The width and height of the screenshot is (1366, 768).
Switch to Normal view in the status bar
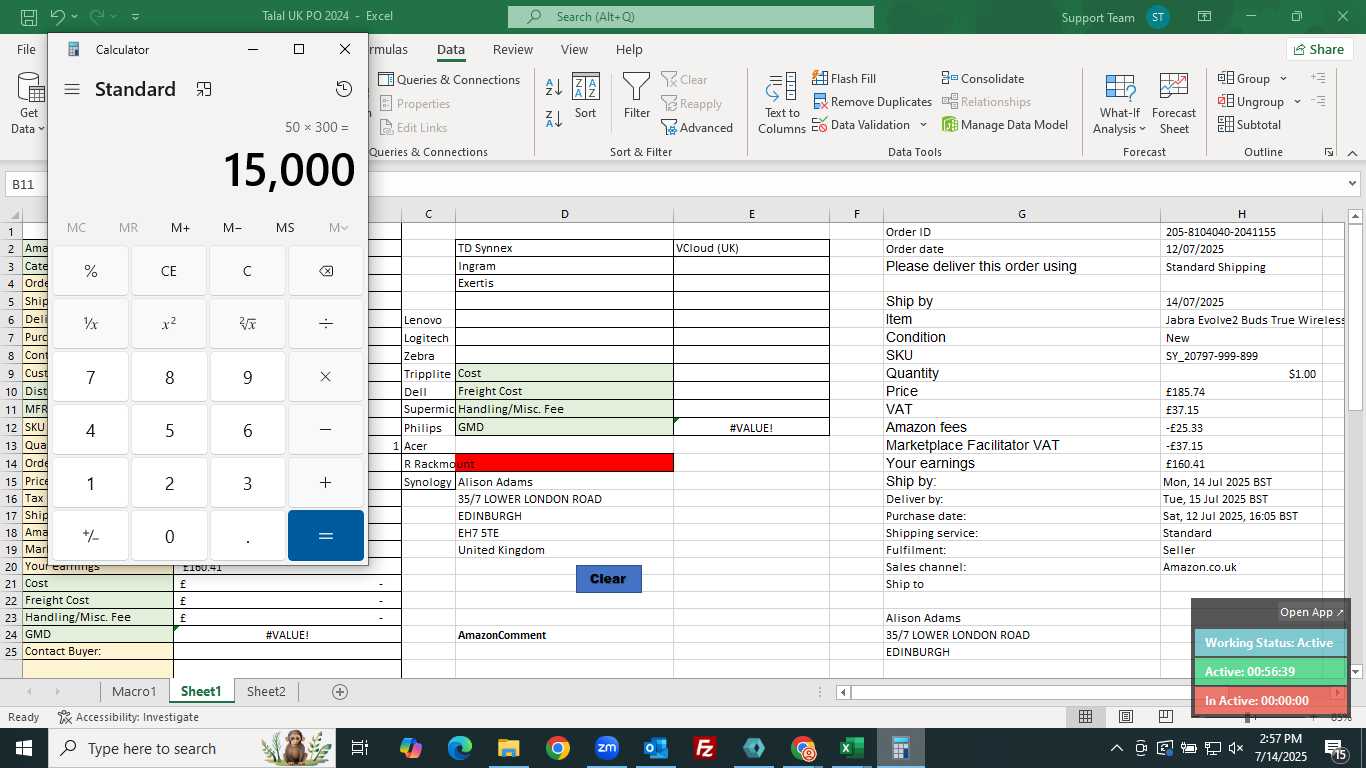[x=1085, y=716]
